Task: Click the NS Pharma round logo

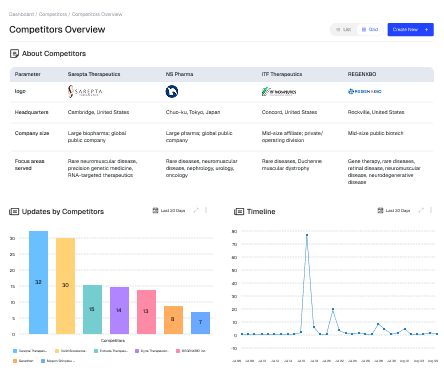Action: tap(172, 91)
